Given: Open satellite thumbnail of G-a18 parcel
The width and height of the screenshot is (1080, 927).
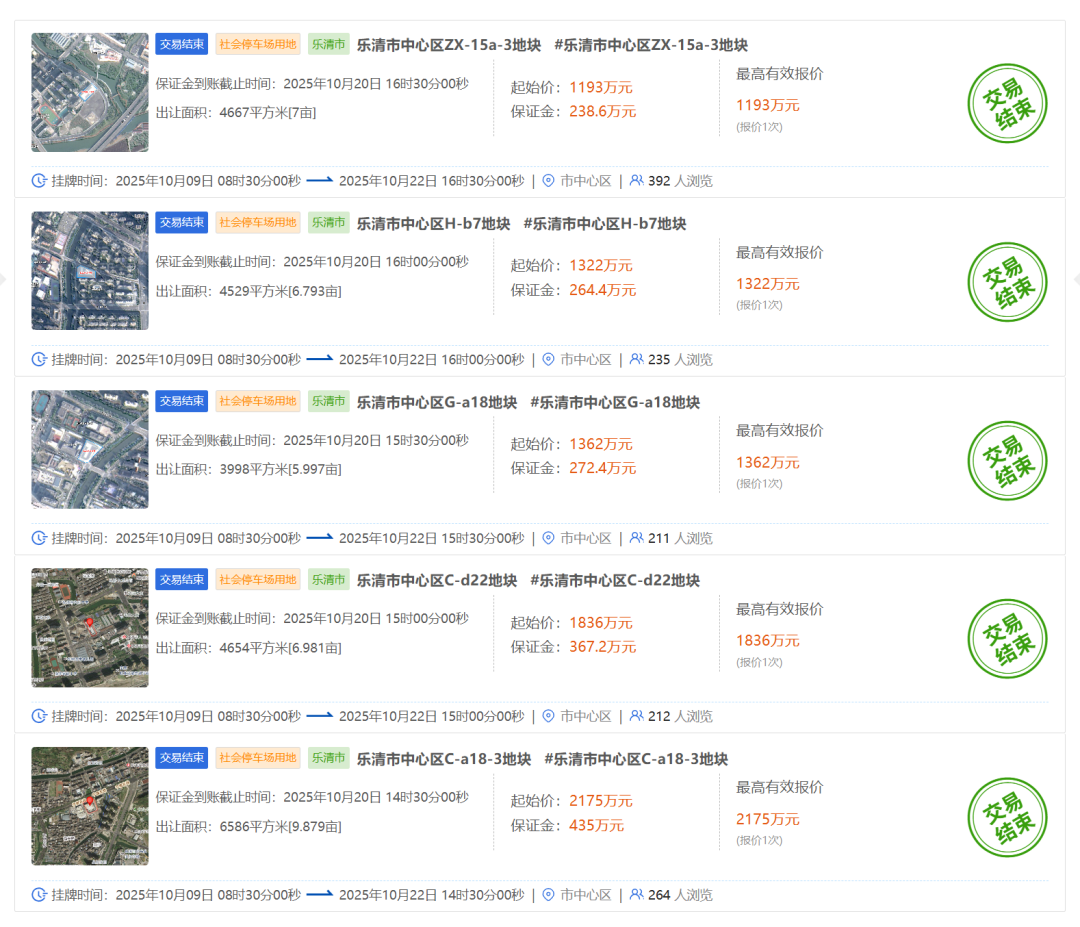Looking at the screenshot, I should point(90,449).
